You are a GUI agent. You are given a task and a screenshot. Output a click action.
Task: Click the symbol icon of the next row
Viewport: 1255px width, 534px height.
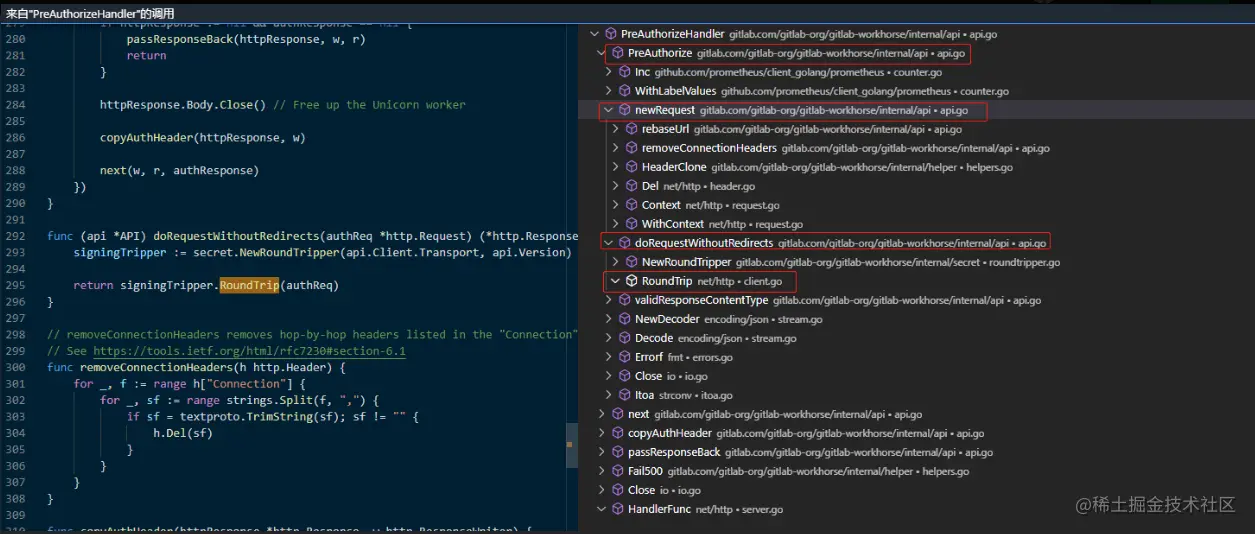(618, 414)
